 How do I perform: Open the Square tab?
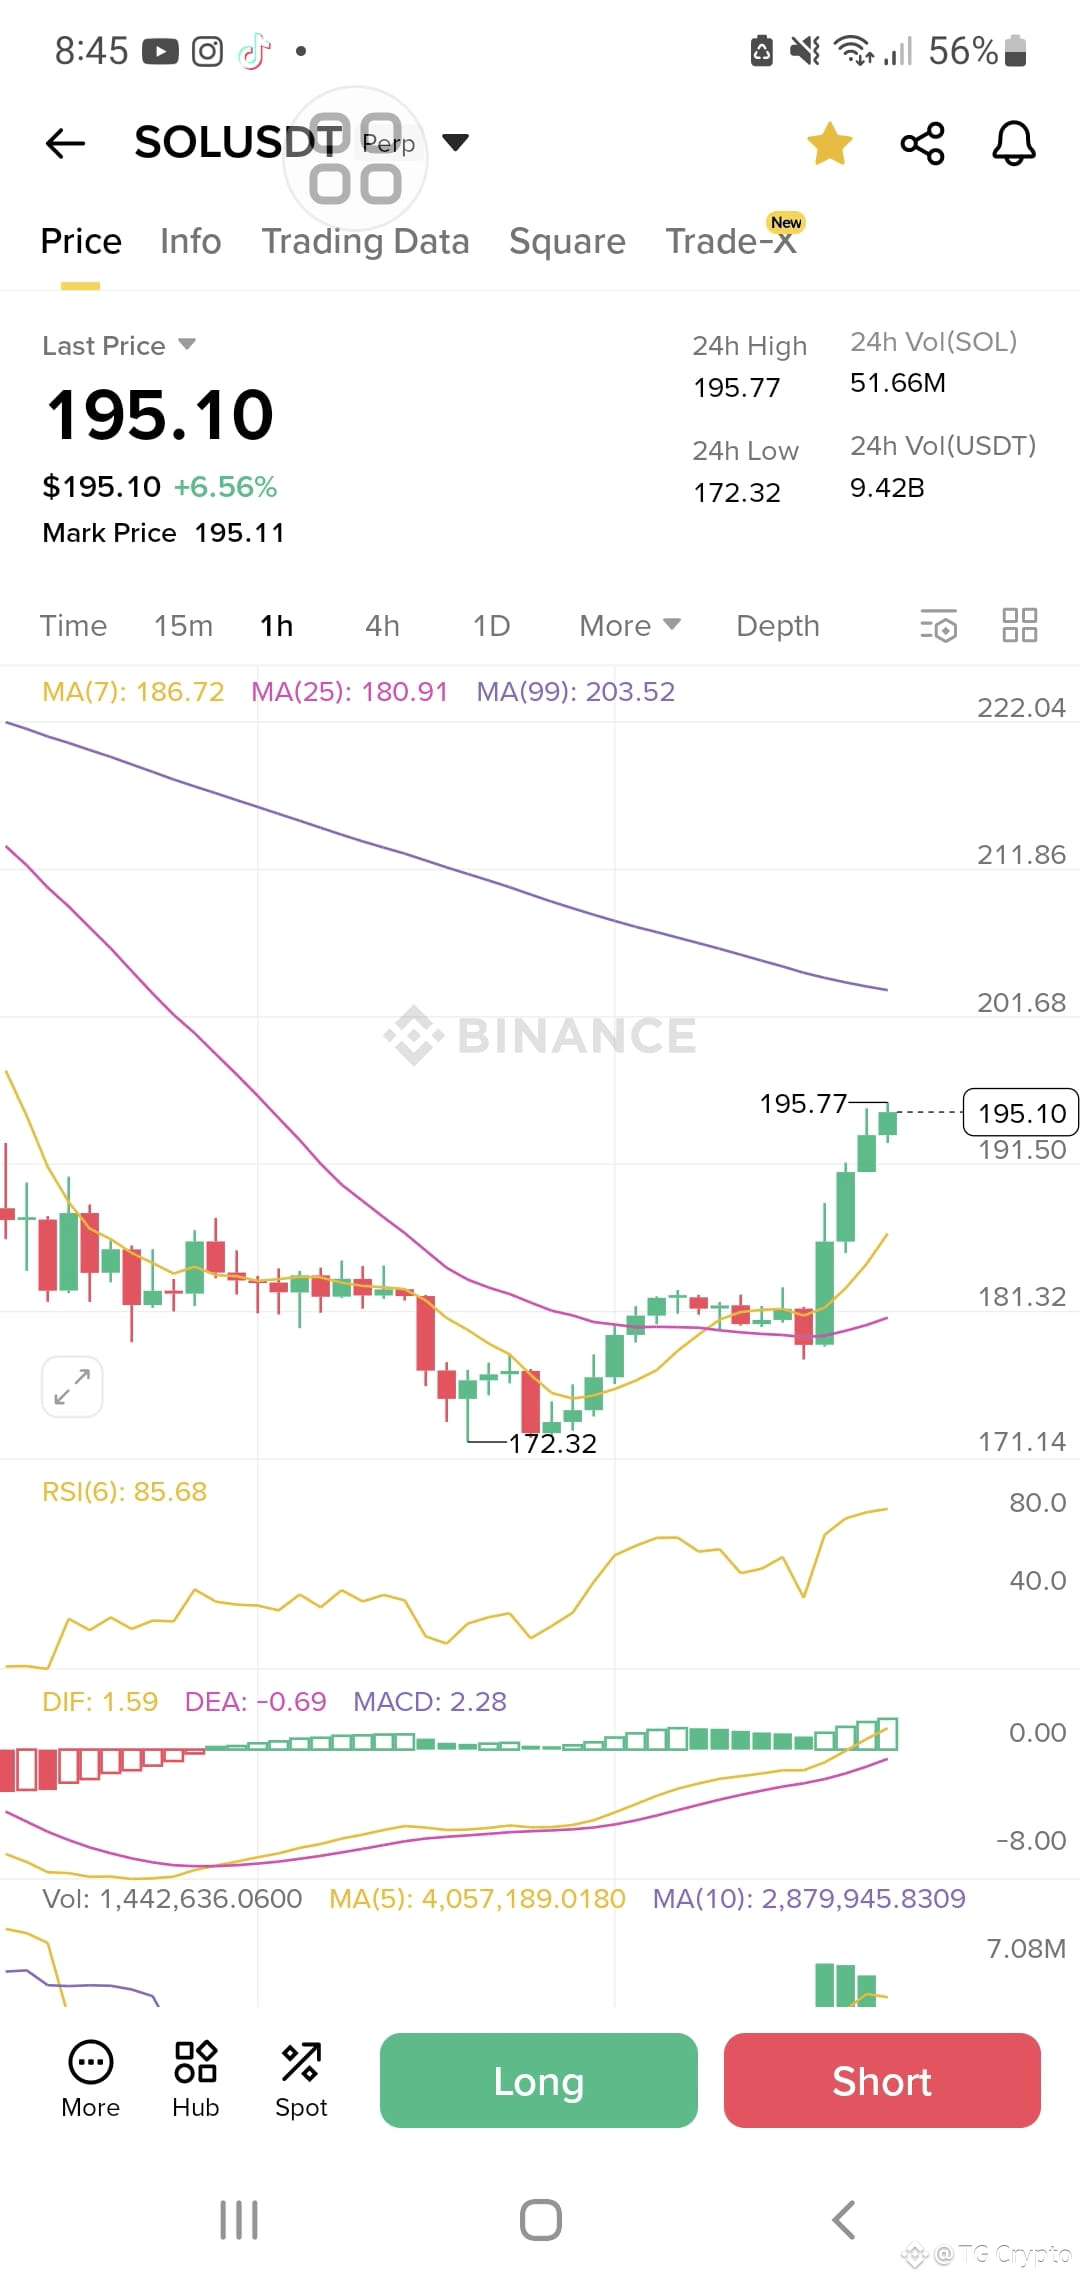pyautogui.click(x=567, y=241)
